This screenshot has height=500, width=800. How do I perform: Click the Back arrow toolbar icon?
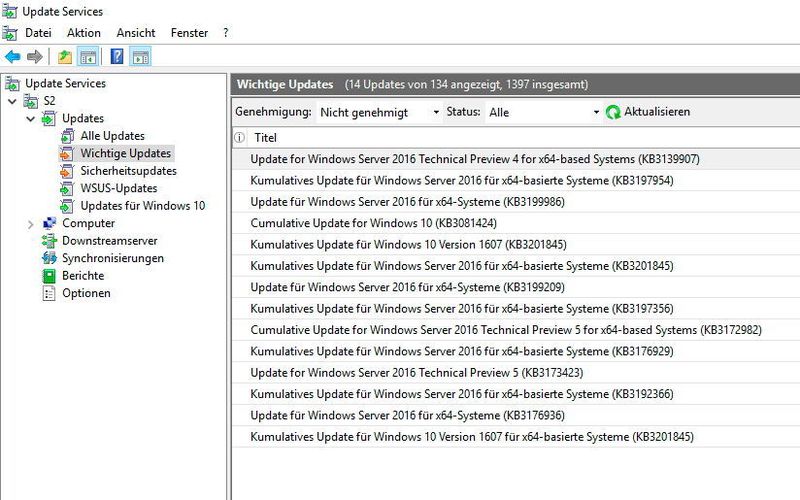13,57
